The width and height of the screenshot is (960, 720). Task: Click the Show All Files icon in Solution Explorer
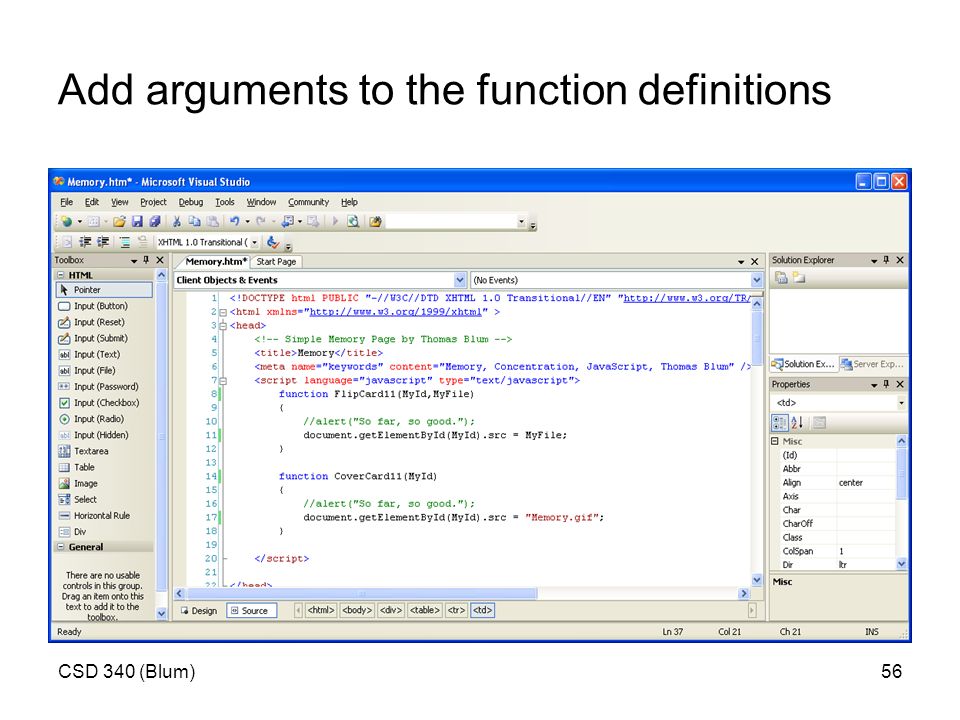(x=799, y=278)
